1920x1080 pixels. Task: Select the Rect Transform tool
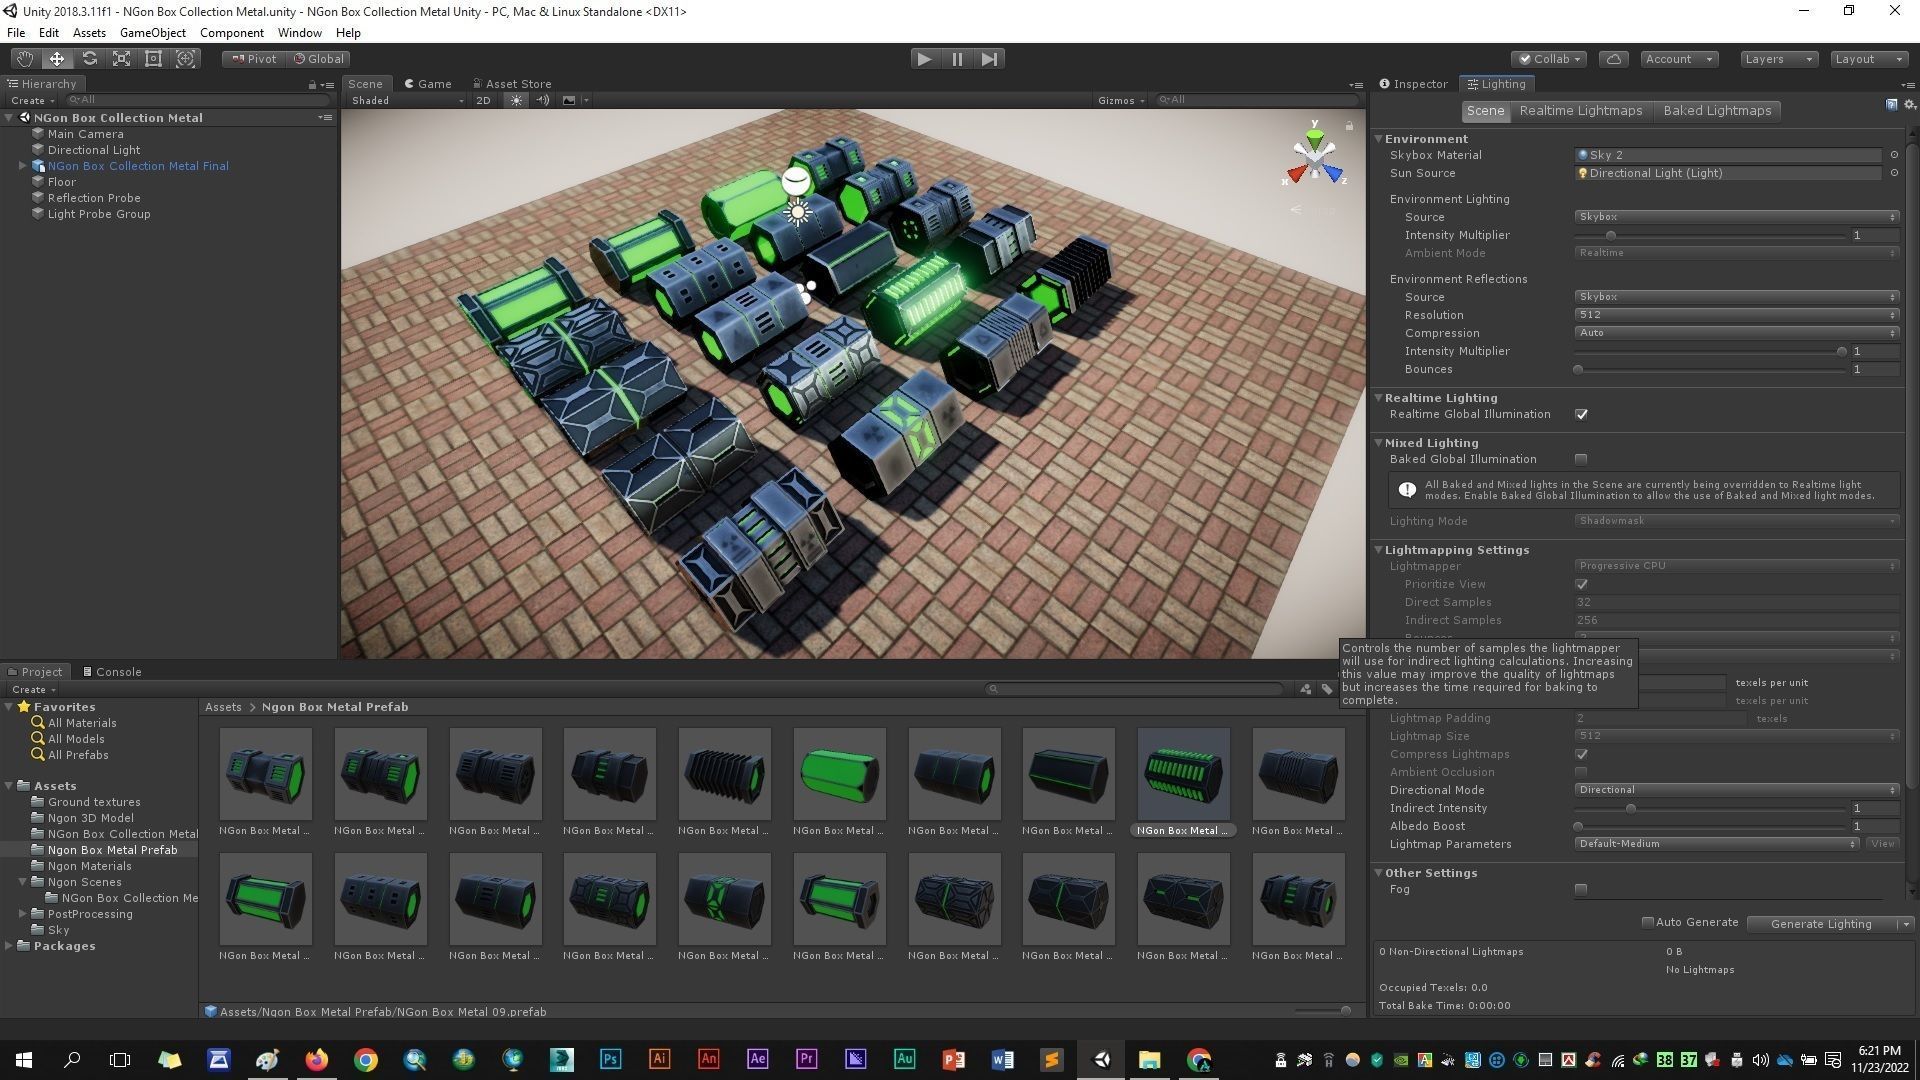153,59
